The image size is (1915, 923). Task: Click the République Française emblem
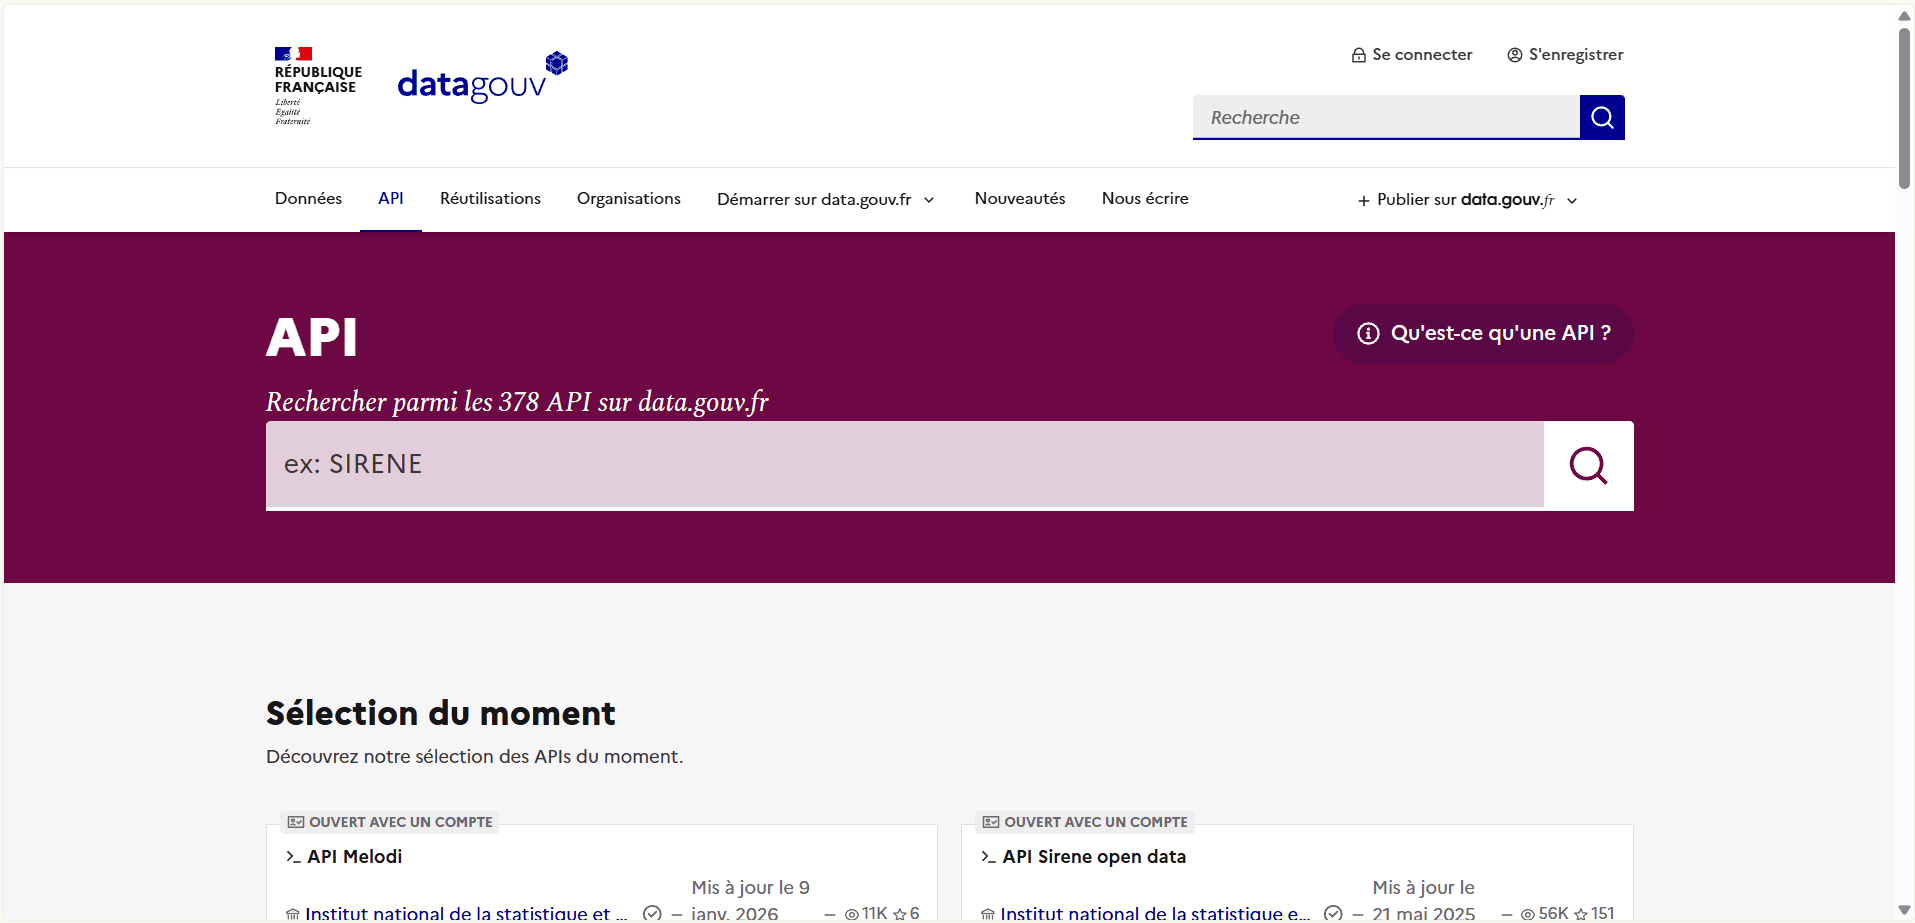[318, 86]
